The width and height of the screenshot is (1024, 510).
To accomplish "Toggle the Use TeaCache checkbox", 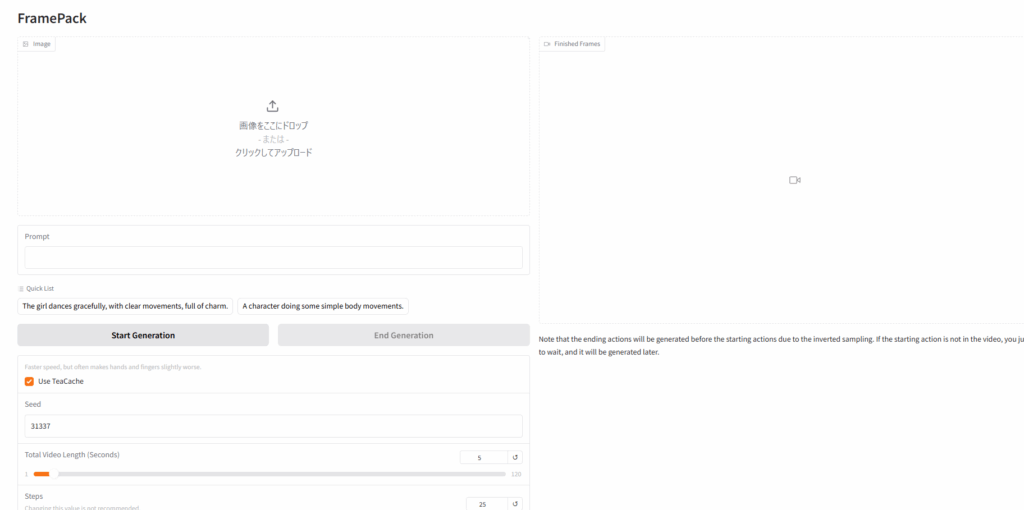I will coord(29,381).
